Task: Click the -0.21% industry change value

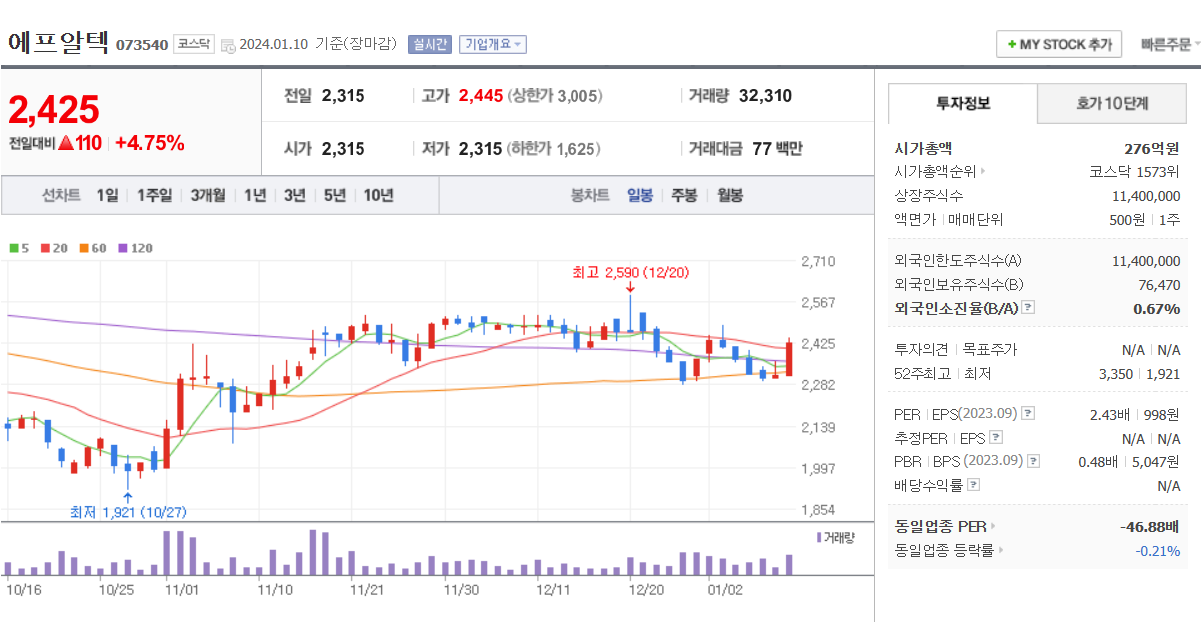Action: pyautogui.click(x=1158, y=550)
